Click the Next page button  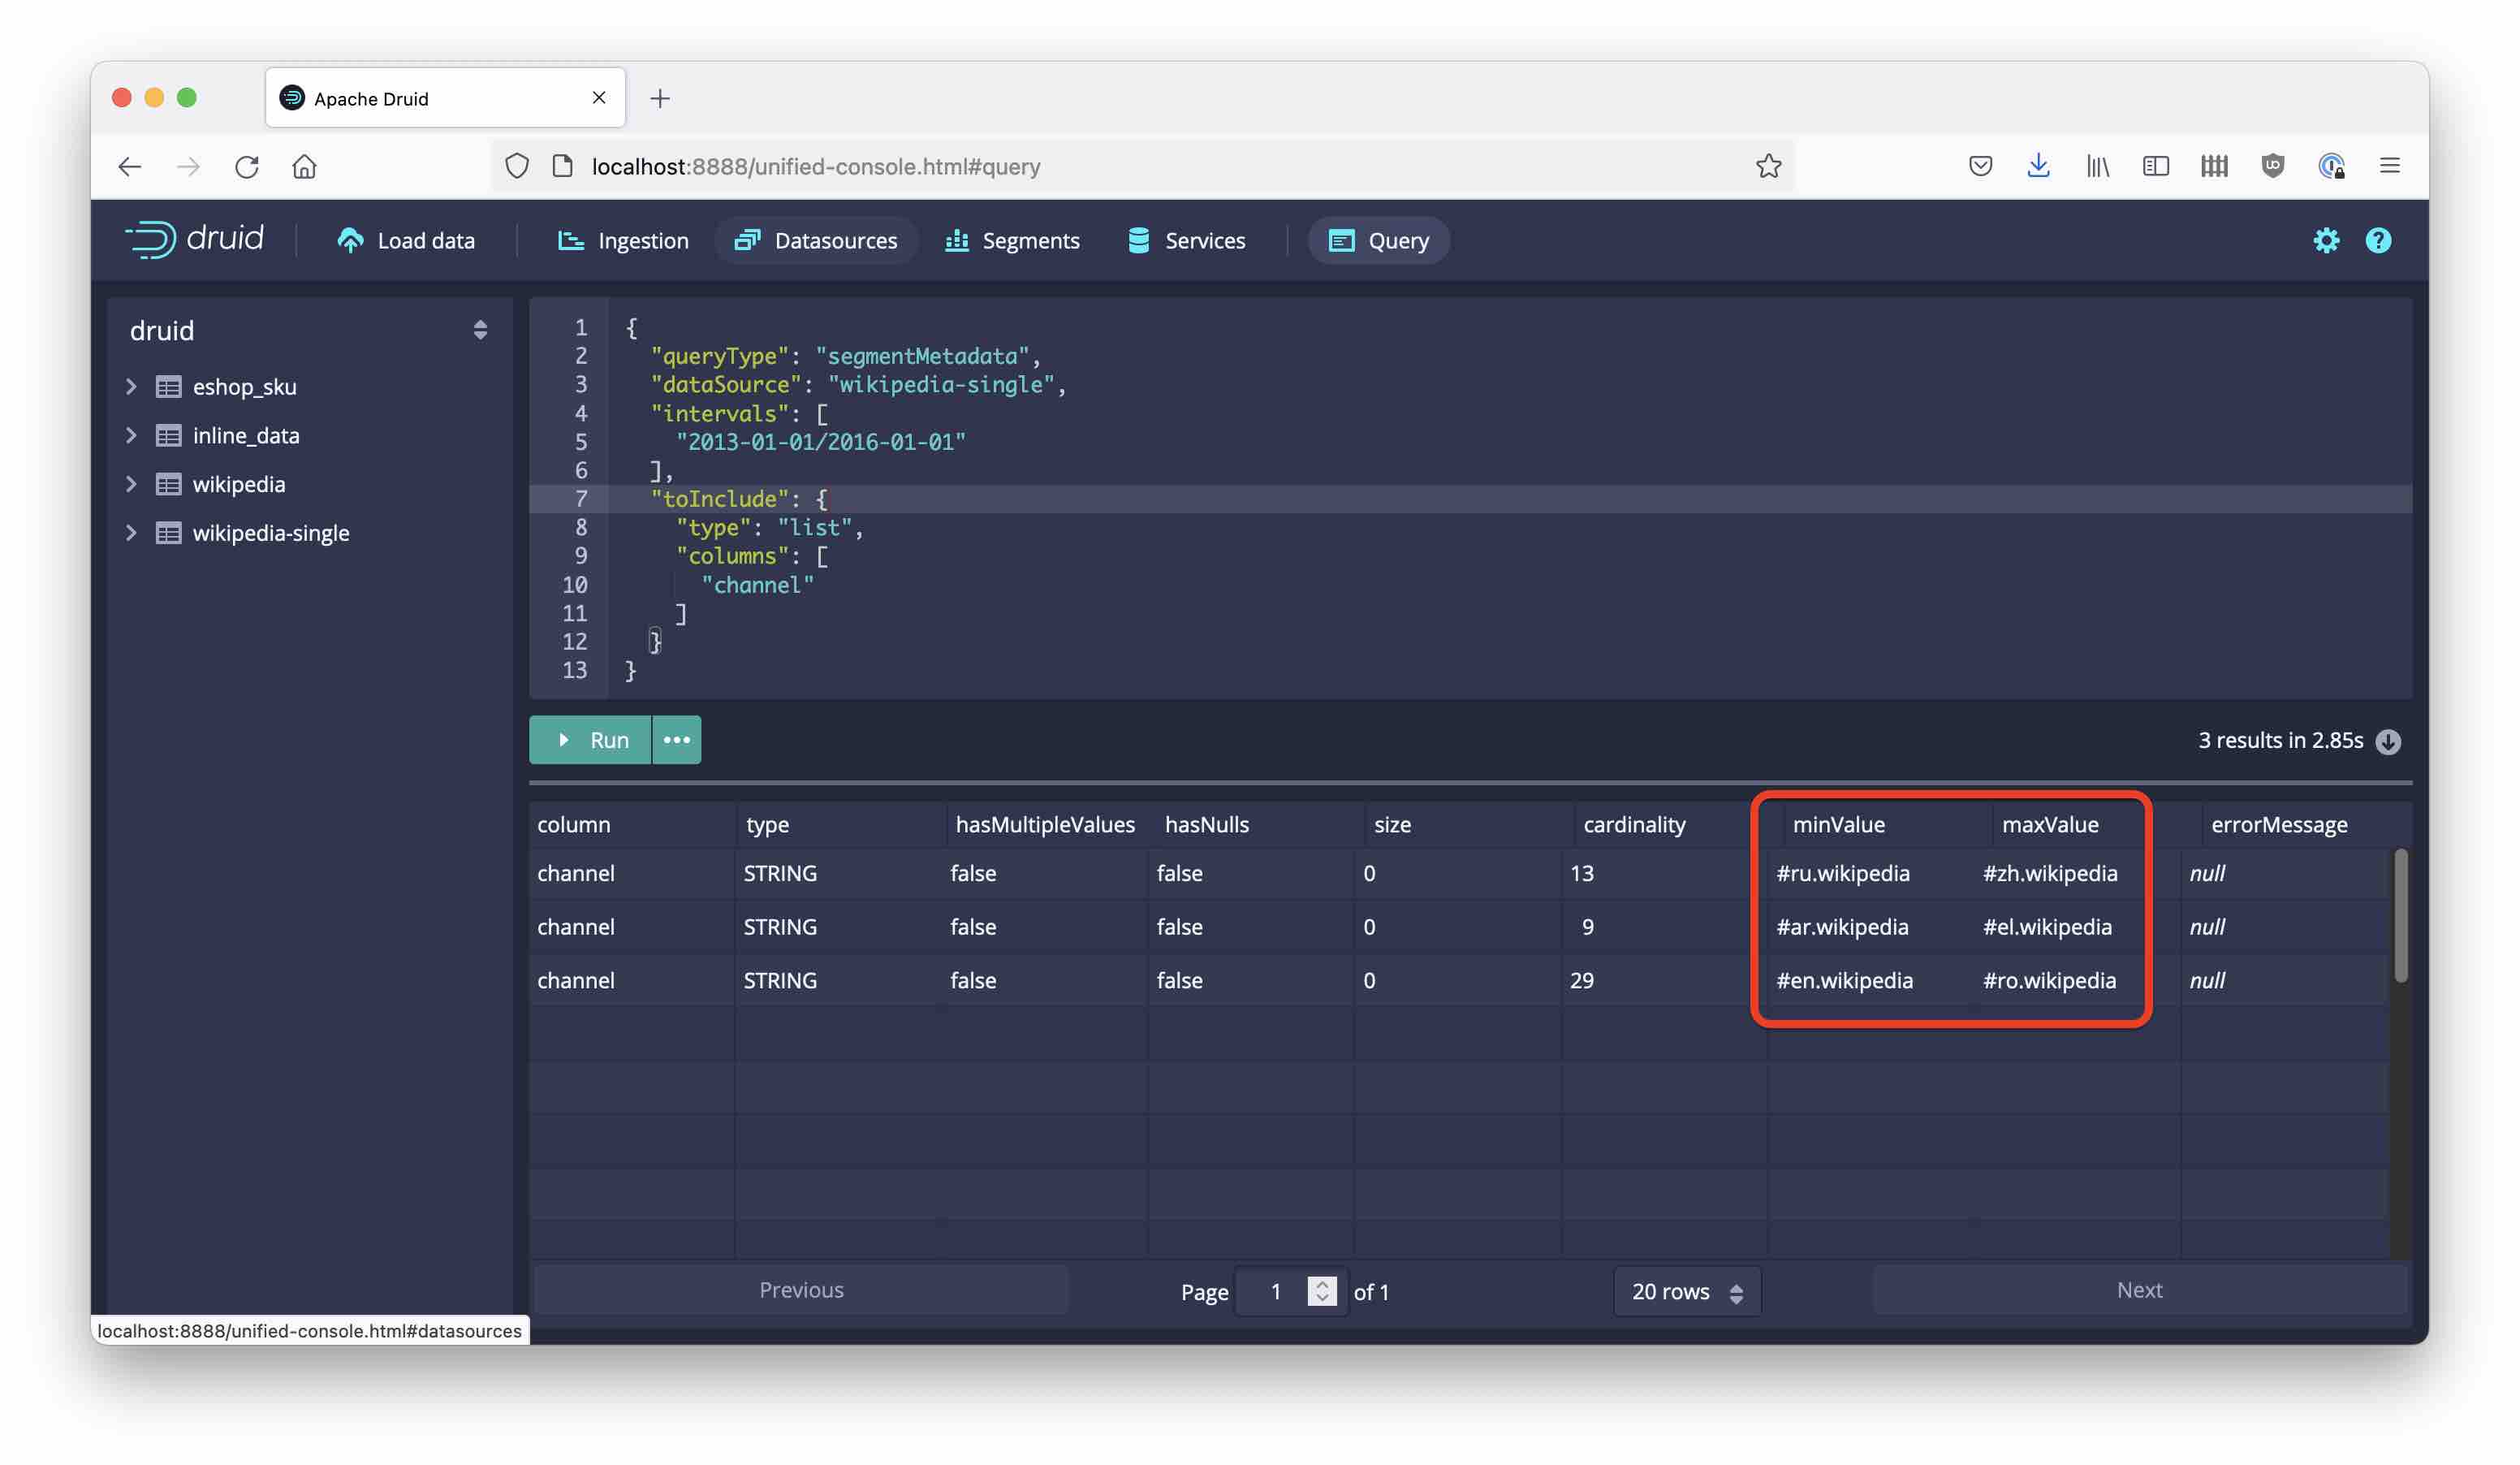tap(2139, 1290)
